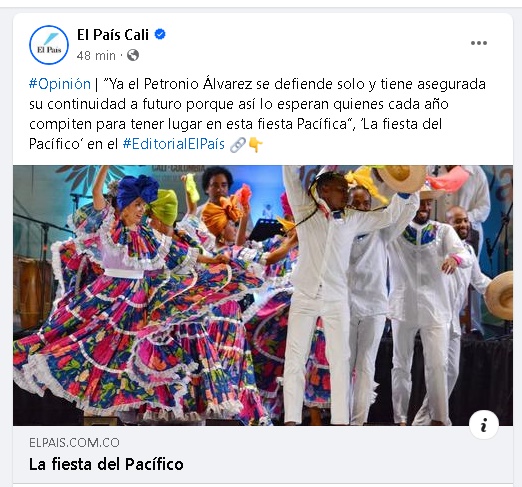The width and height of the screenshot is (522, 487).
Task: Open the "La fiesta del Pacífico" headline
Action: 106,464
